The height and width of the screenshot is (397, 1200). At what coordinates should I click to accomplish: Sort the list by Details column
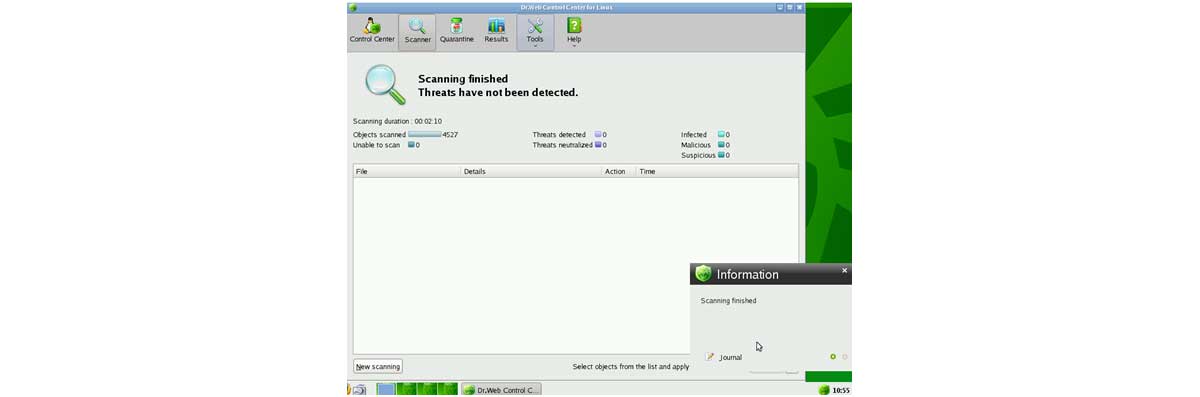531,172
